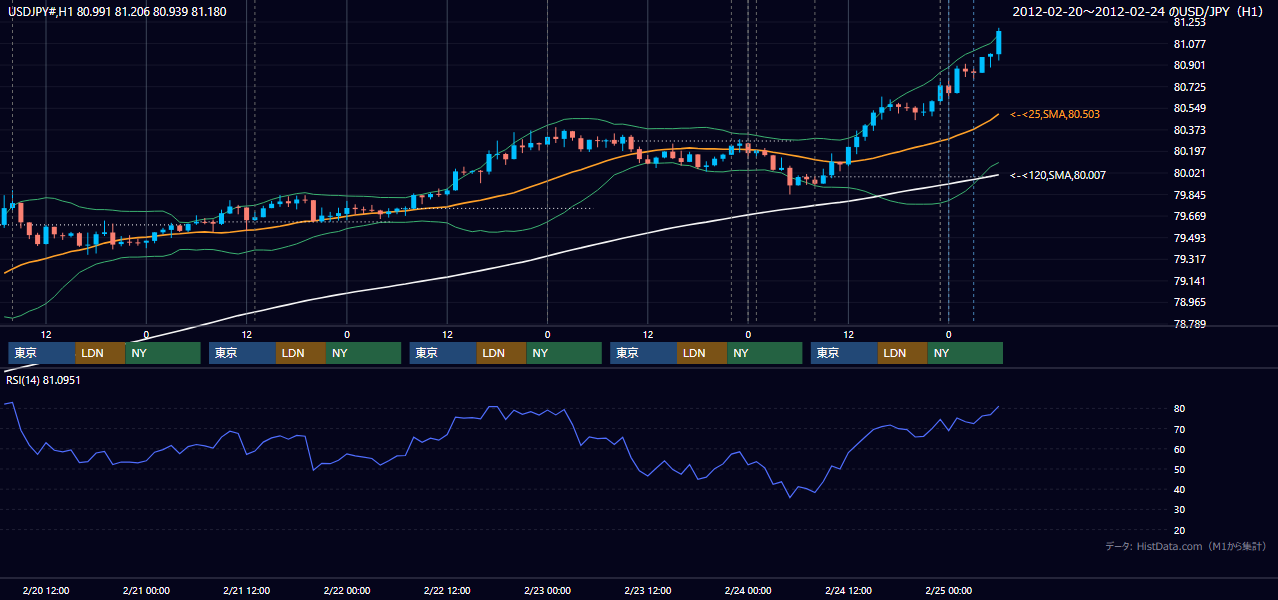Select the 2/23 00:00 date label
The height and width of the screenshot is (600, 1278).
click(547, 591)
